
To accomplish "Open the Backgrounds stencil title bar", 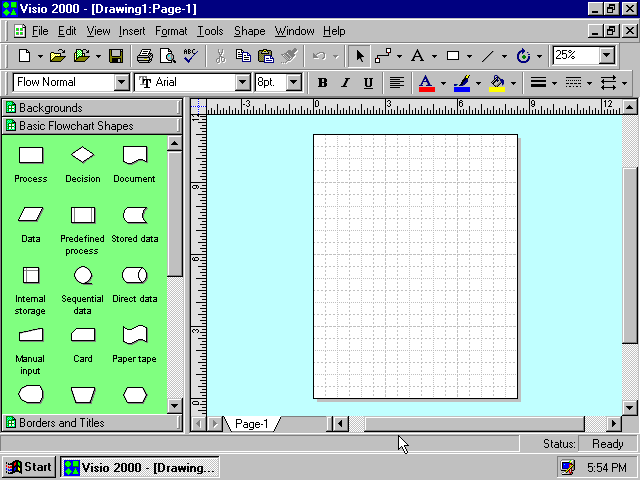I will coord(92,108).
